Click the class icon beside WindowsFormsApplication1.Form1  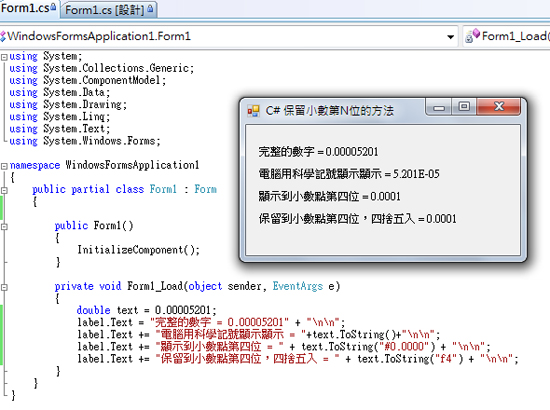pos(3,36)
